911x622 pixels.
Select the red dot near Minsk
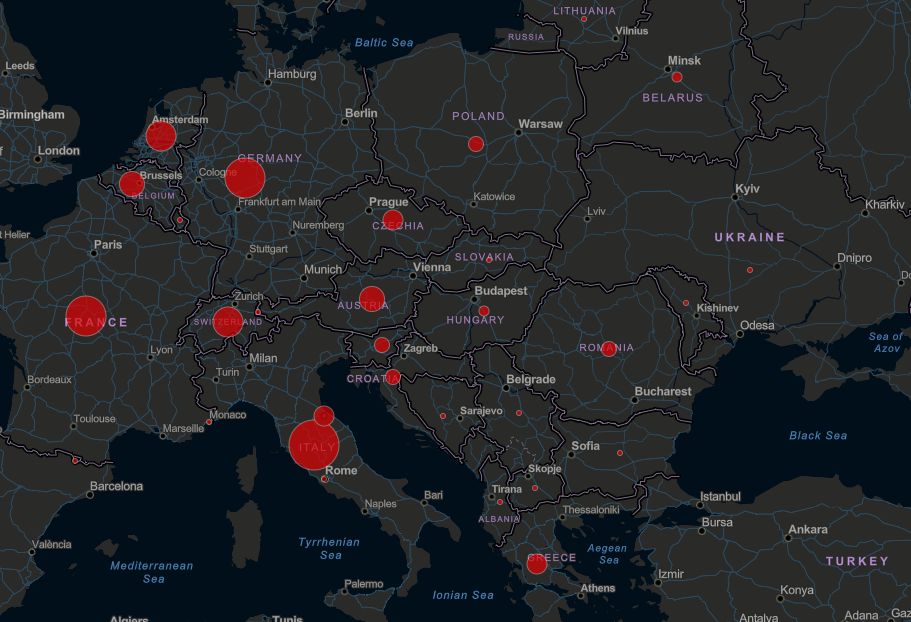(x=677, y=77)
